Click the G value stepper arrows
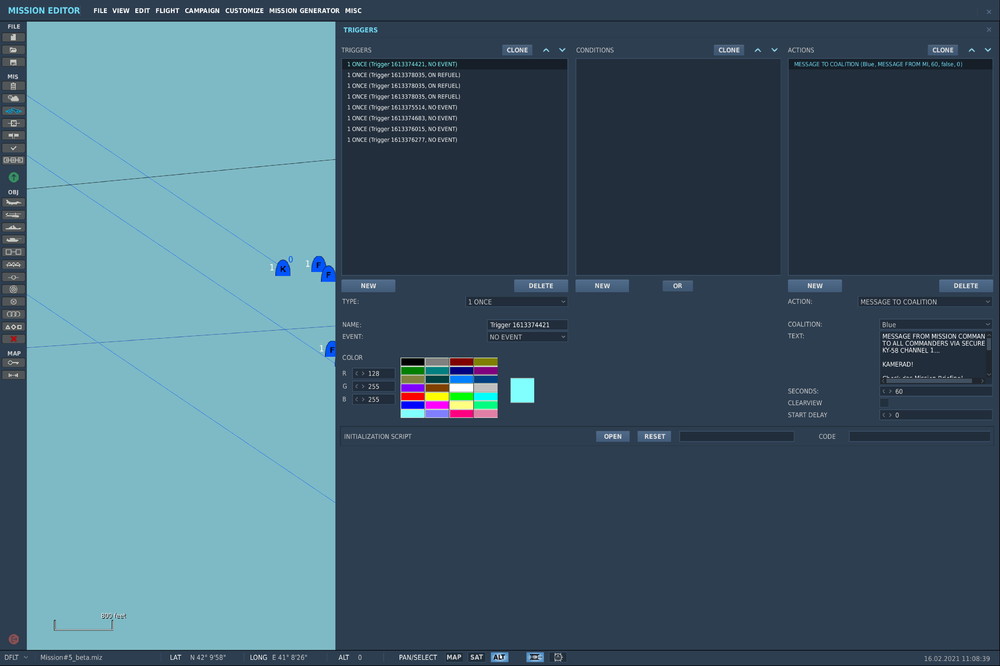The width and height of the screenshot is (1000, 666). tap(360, 387)
